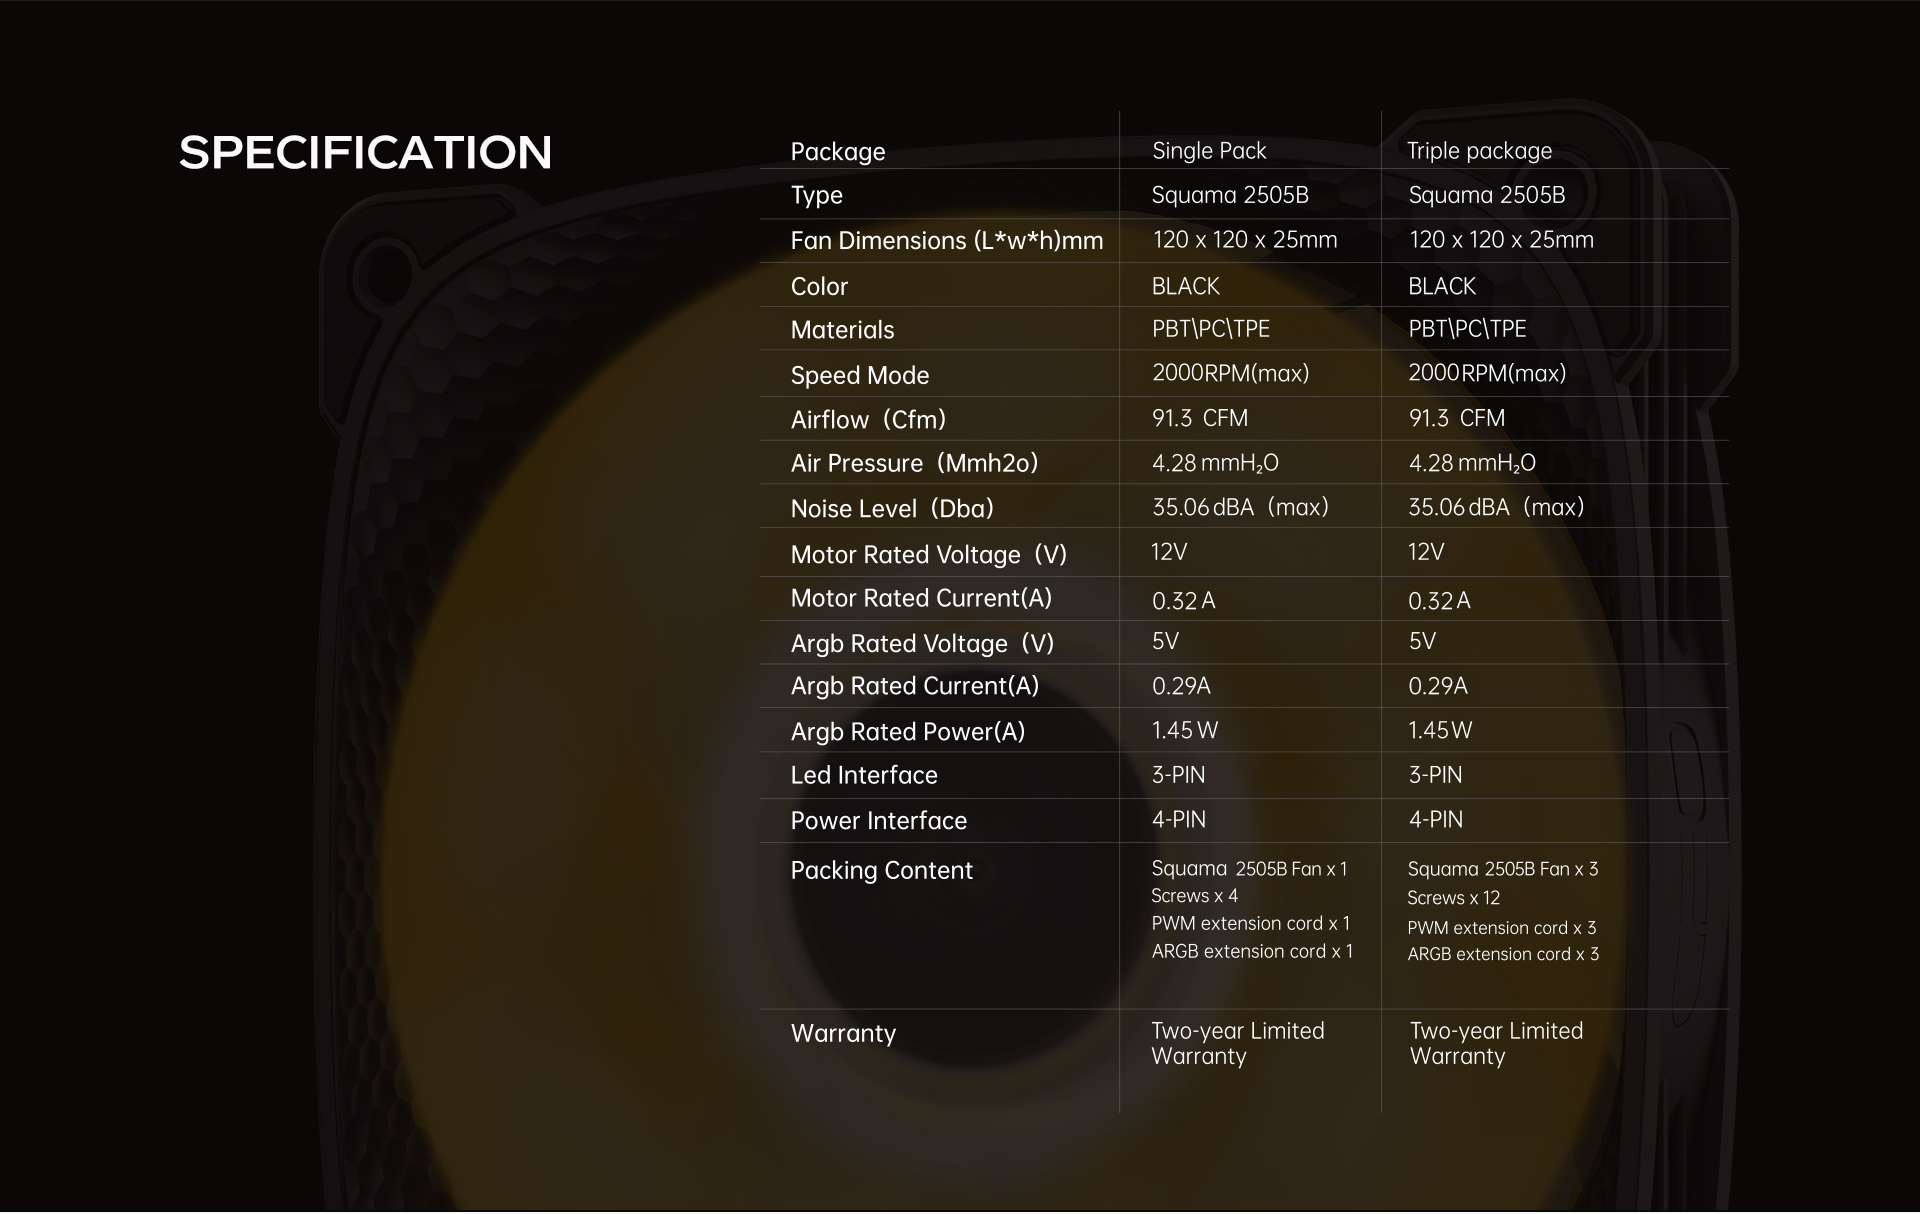The height and width of the screenshot is (1214, 1920).
Task: Click the Triple package column header
Action: click(x=1480, y=151)
